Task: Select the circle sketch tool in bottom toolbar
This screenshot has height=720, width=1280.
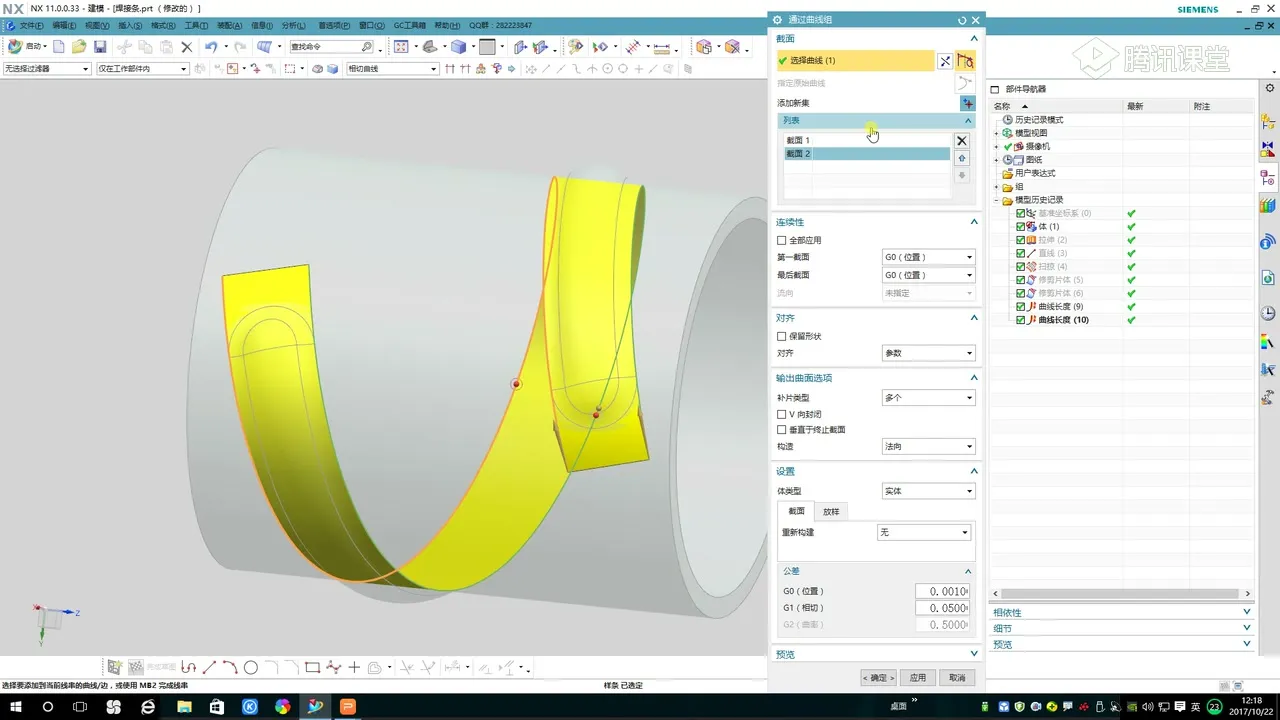Action: click(251, 668)
